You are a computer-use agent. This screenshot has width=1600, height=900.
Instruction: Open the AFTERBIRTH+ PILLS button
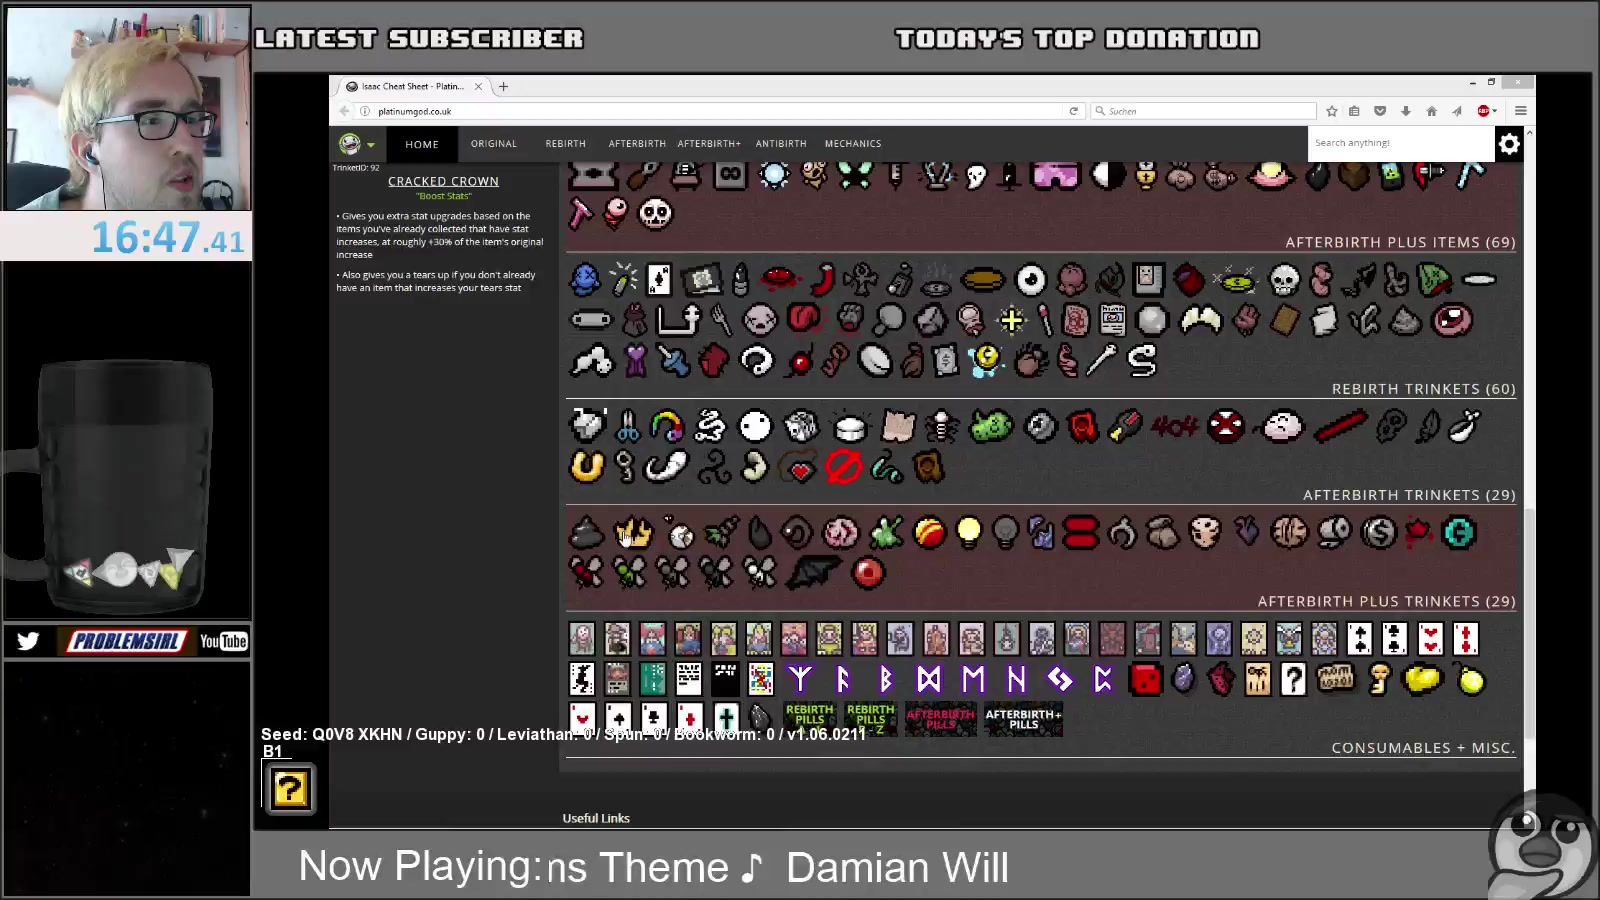coord(1023,719)
